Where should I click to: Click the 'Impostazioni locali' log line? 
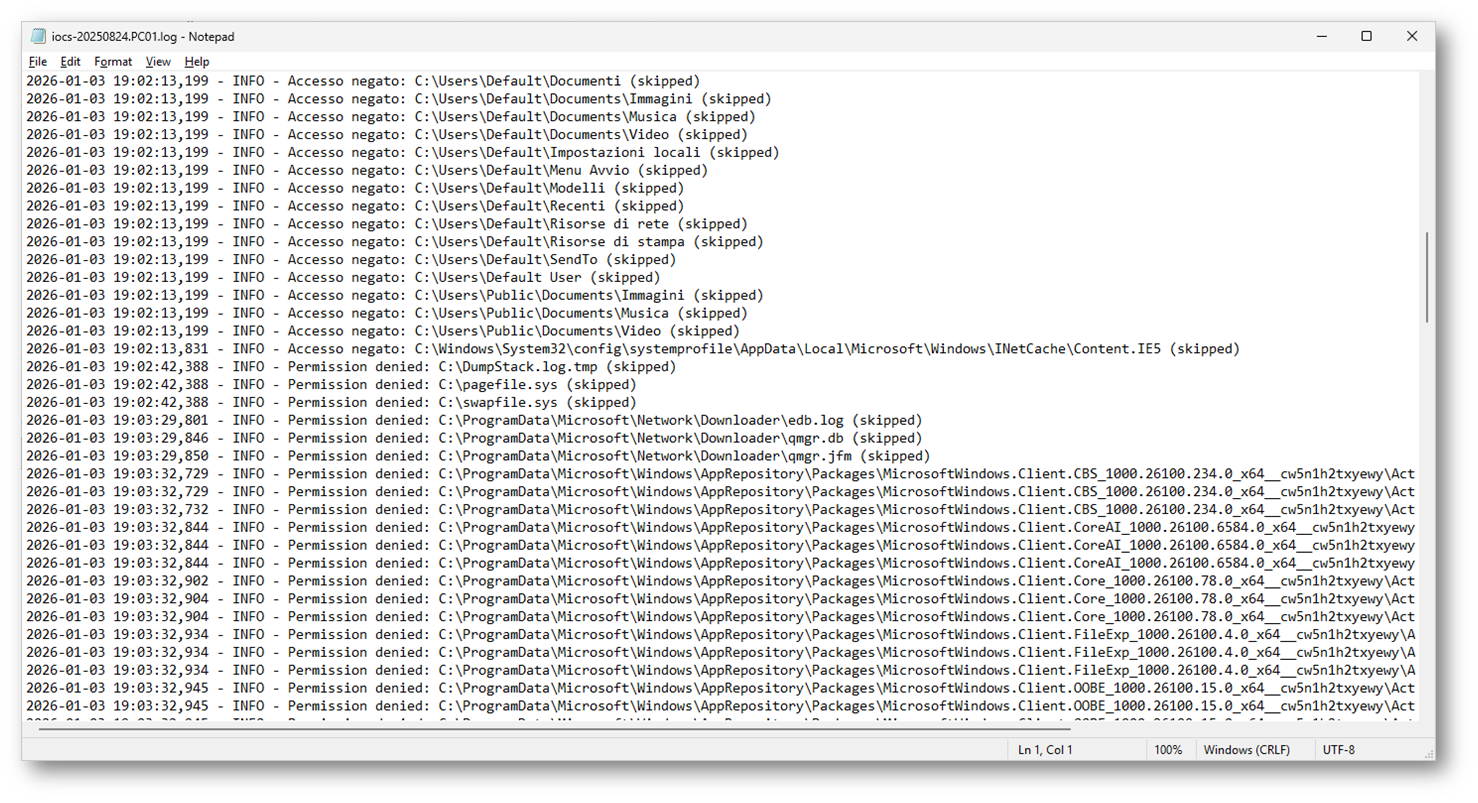click(x=402, y=153)
